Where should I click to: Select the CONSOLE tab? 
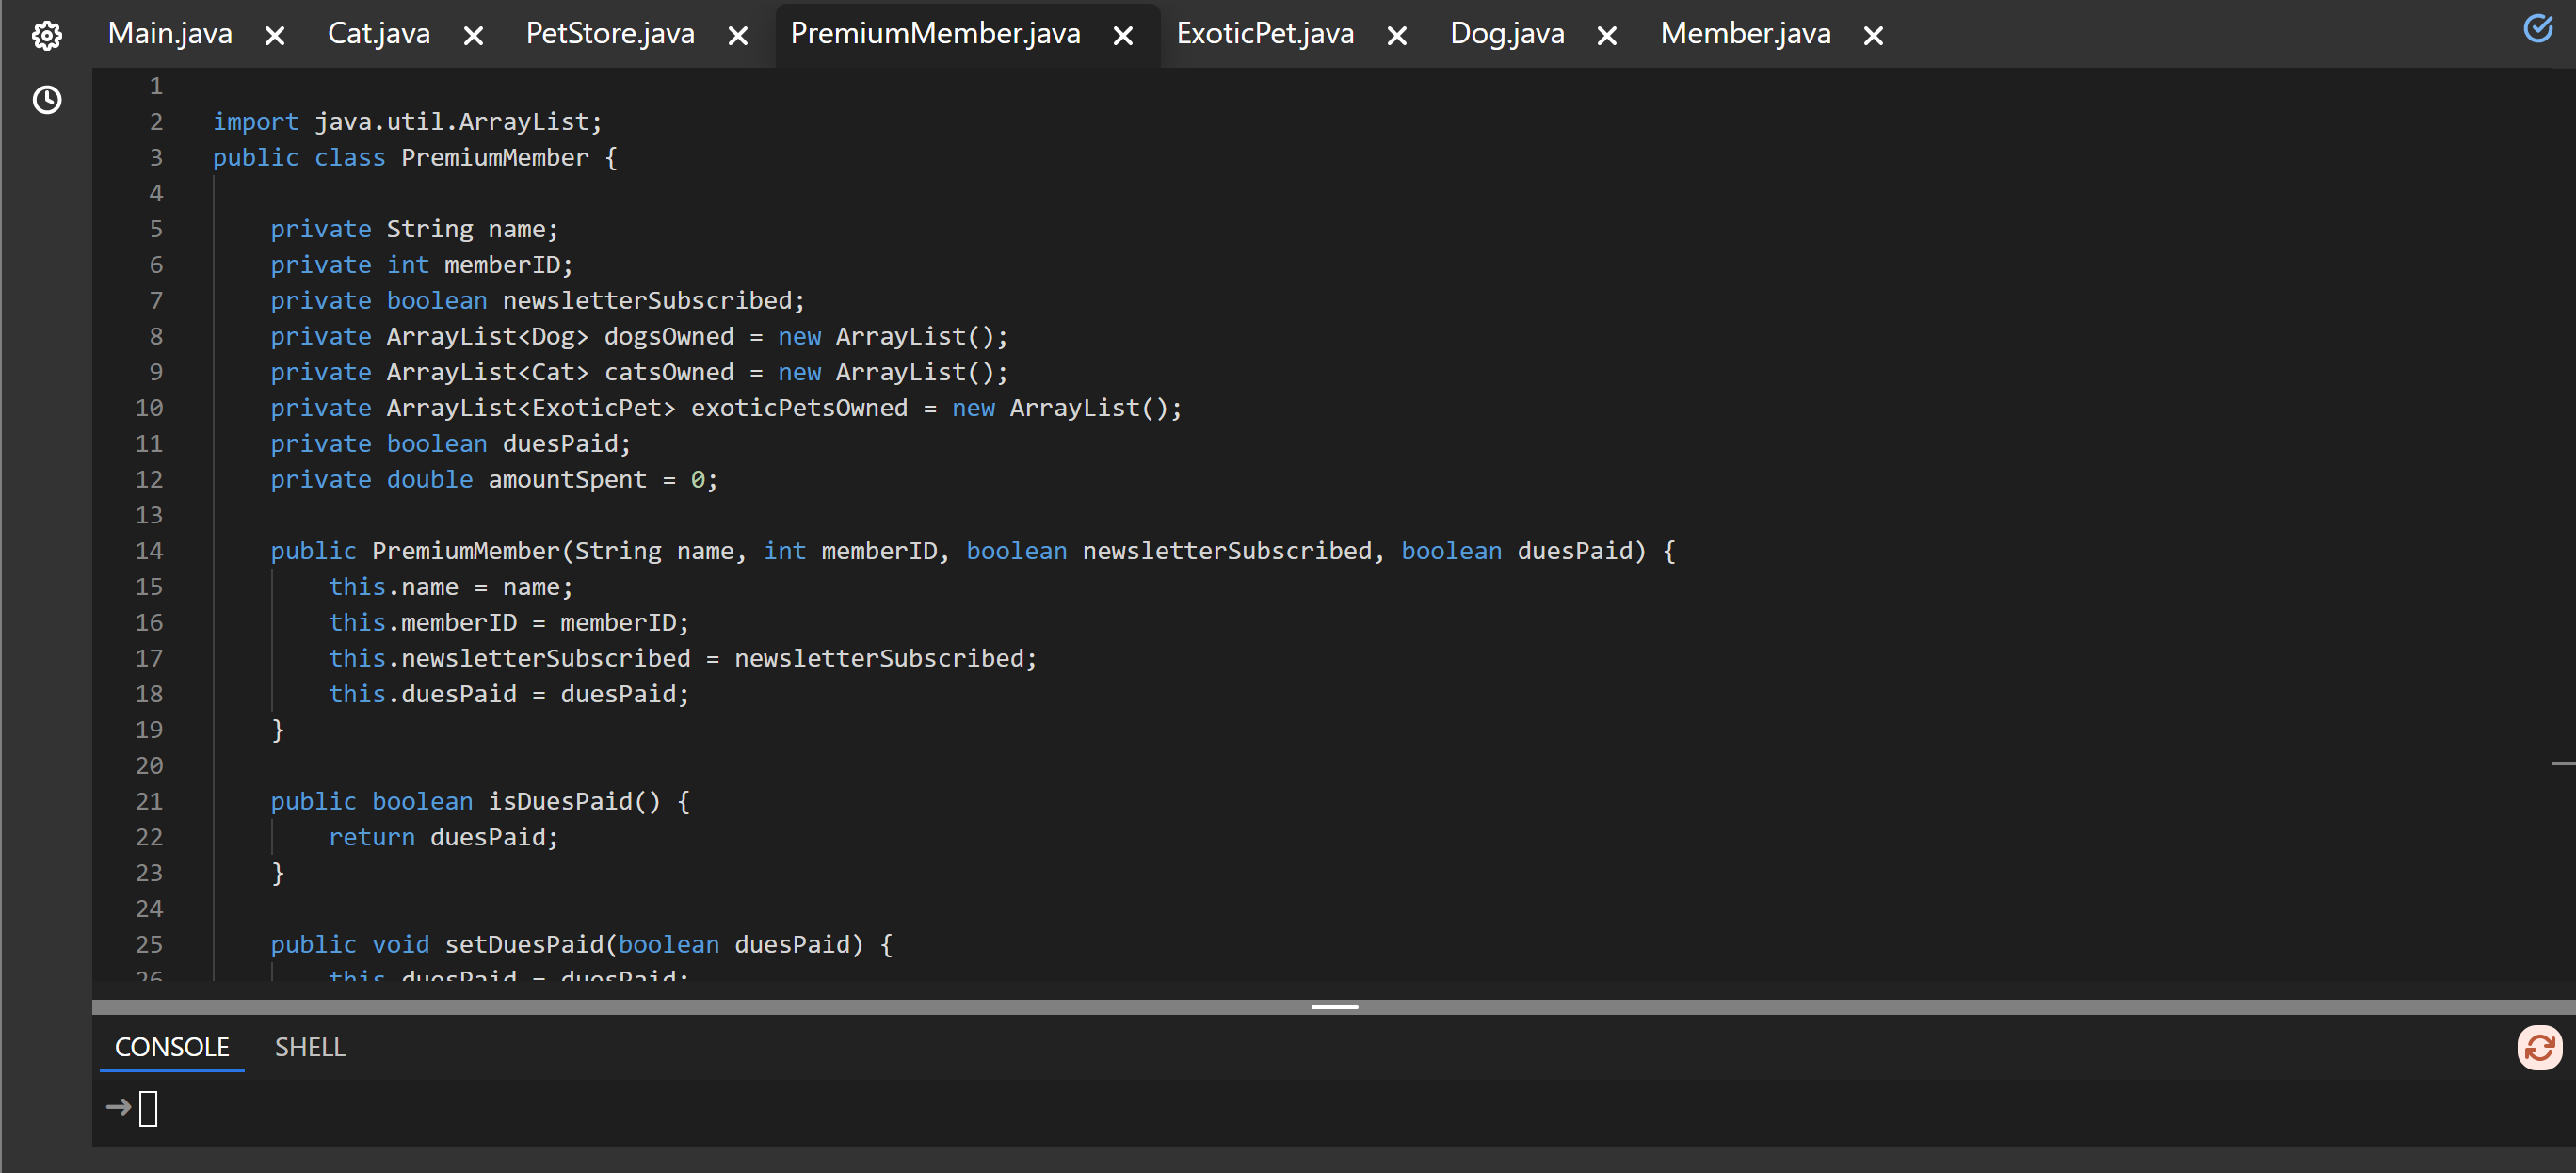click(x=172, y=1047)
